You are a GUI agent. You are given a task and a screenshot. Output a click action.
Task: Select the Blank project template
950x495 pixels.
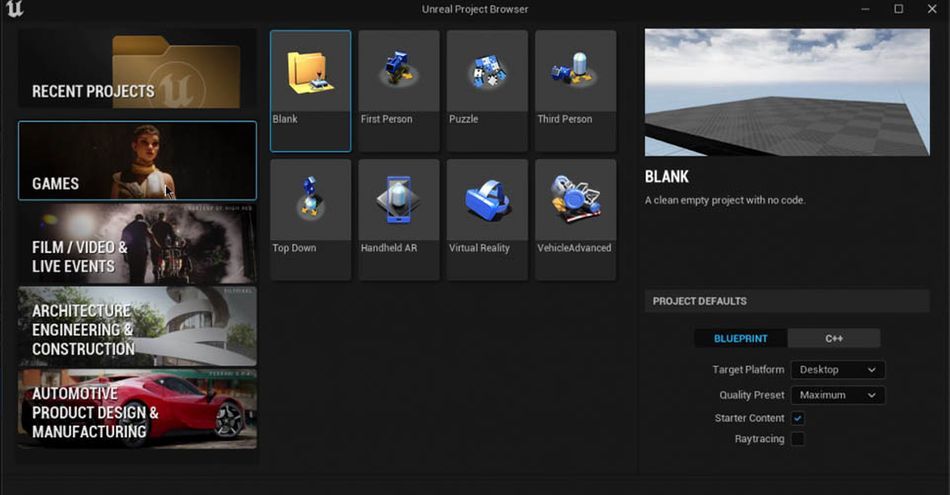point(310,91)
